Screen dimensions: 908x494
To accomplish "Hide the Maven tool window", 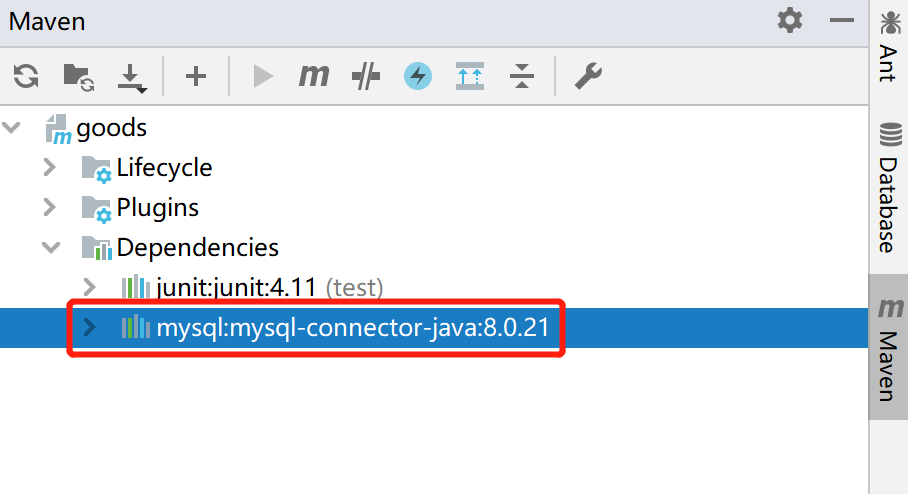I will click(841, 20).
